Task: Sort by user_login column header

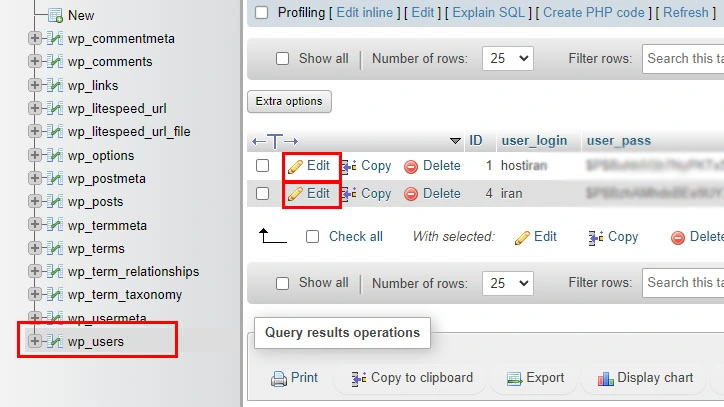Action: point(534,140)
